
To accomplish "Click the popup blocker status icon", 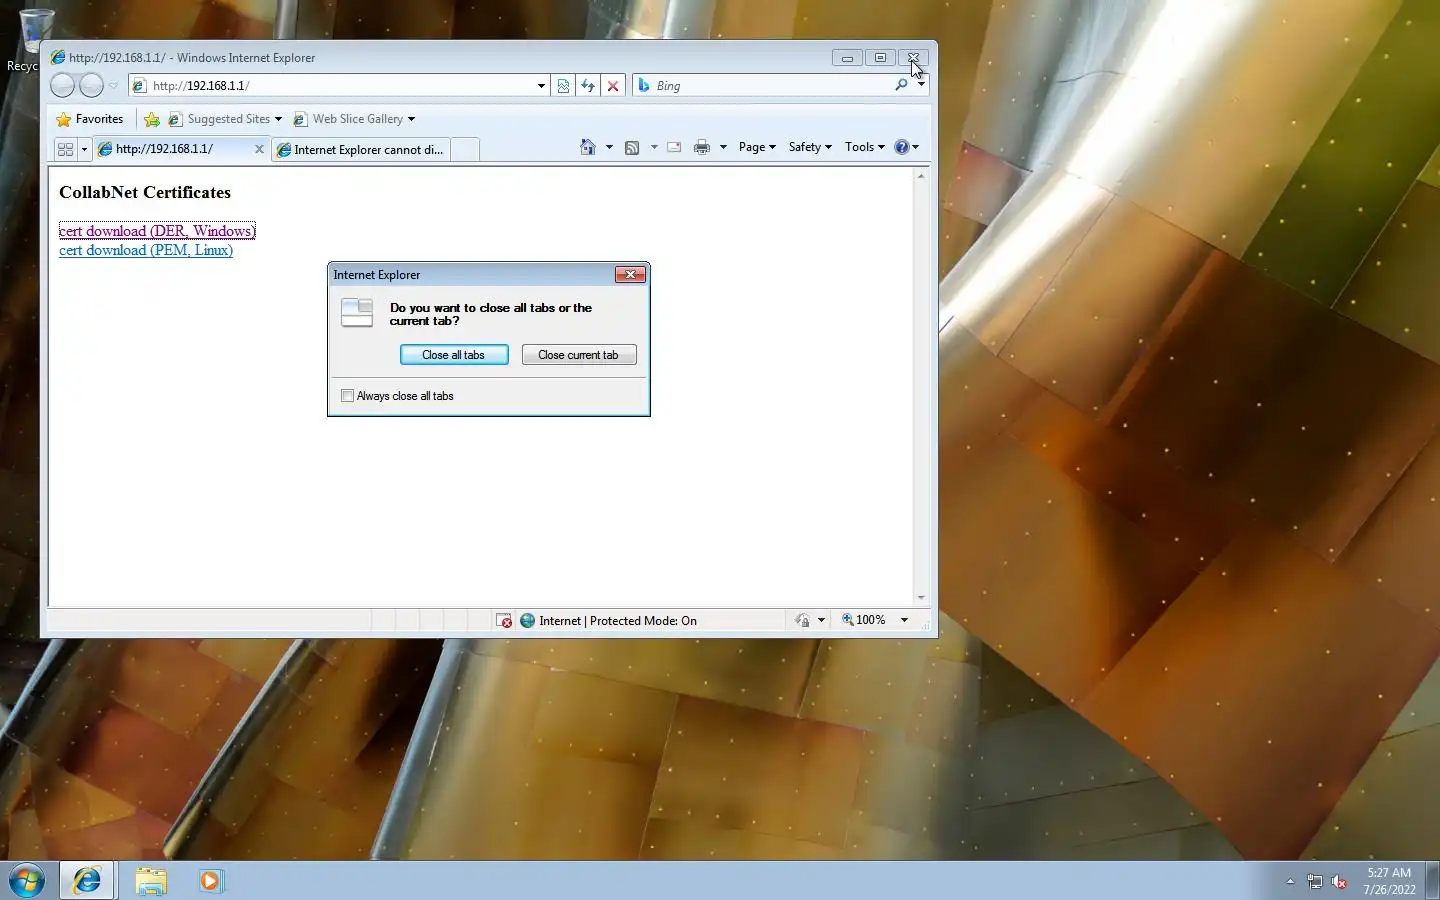I will pyautogui.click(x=504, y=621).
